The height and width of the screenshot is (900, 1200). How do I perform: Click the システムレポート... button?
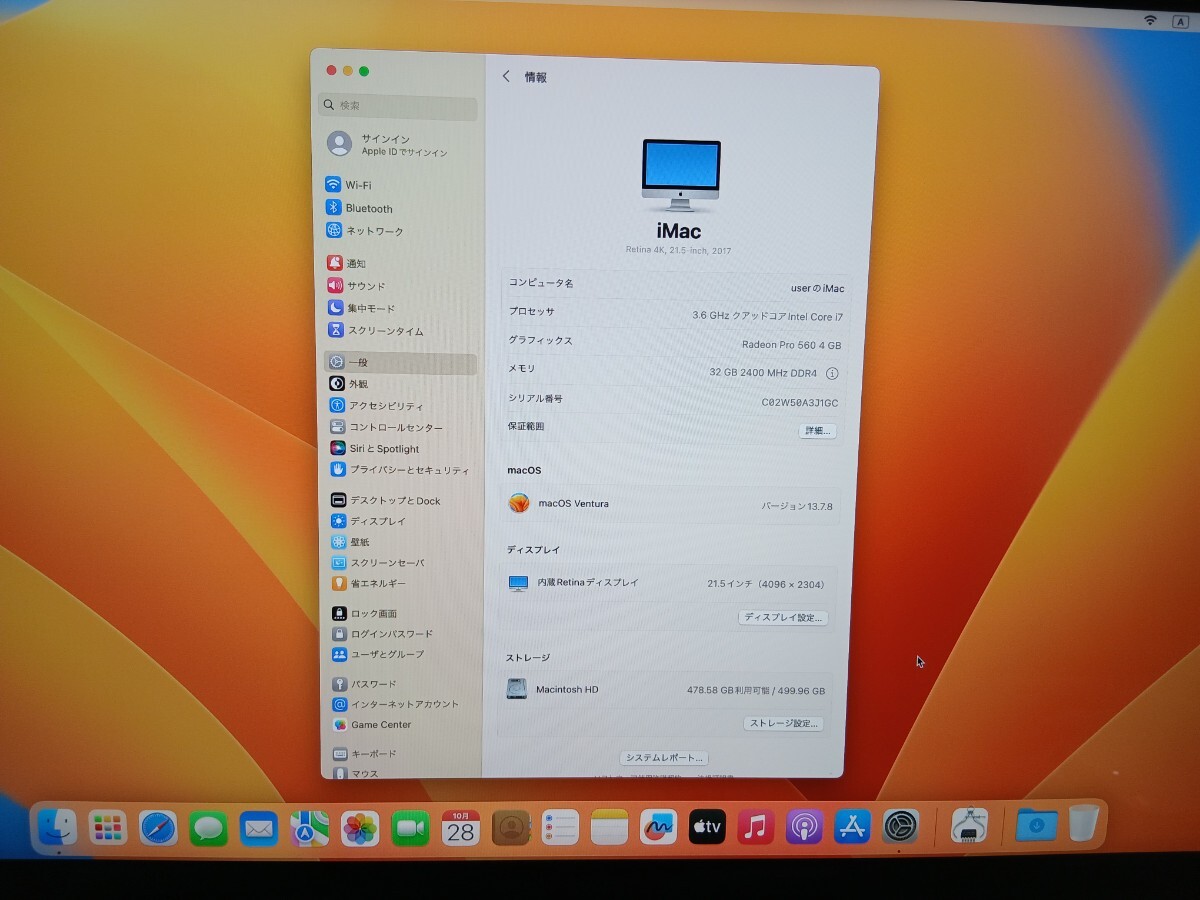click(665, 758)
